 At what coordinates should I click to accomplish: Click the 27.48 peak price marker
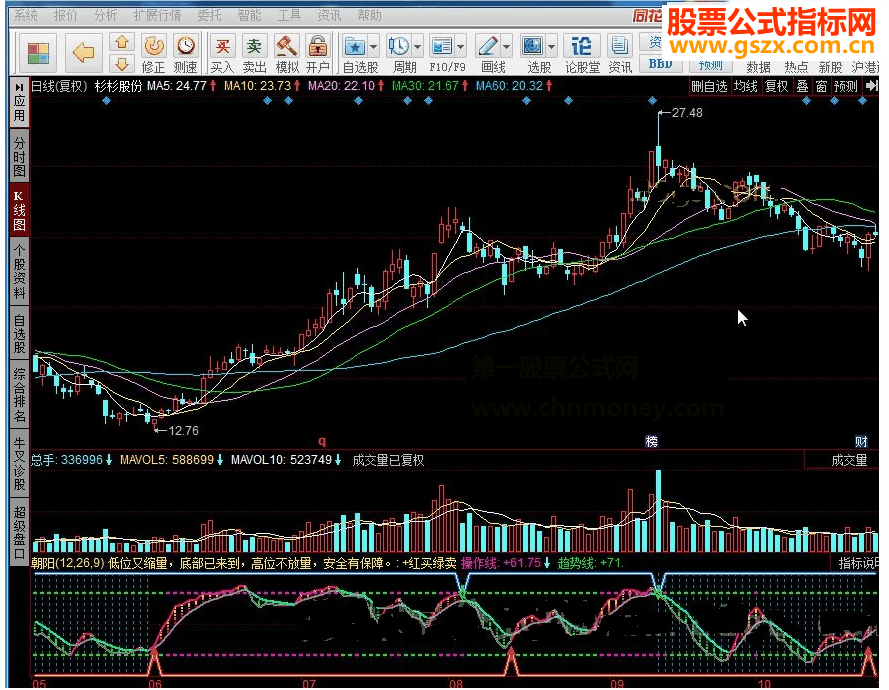[687, 113]
